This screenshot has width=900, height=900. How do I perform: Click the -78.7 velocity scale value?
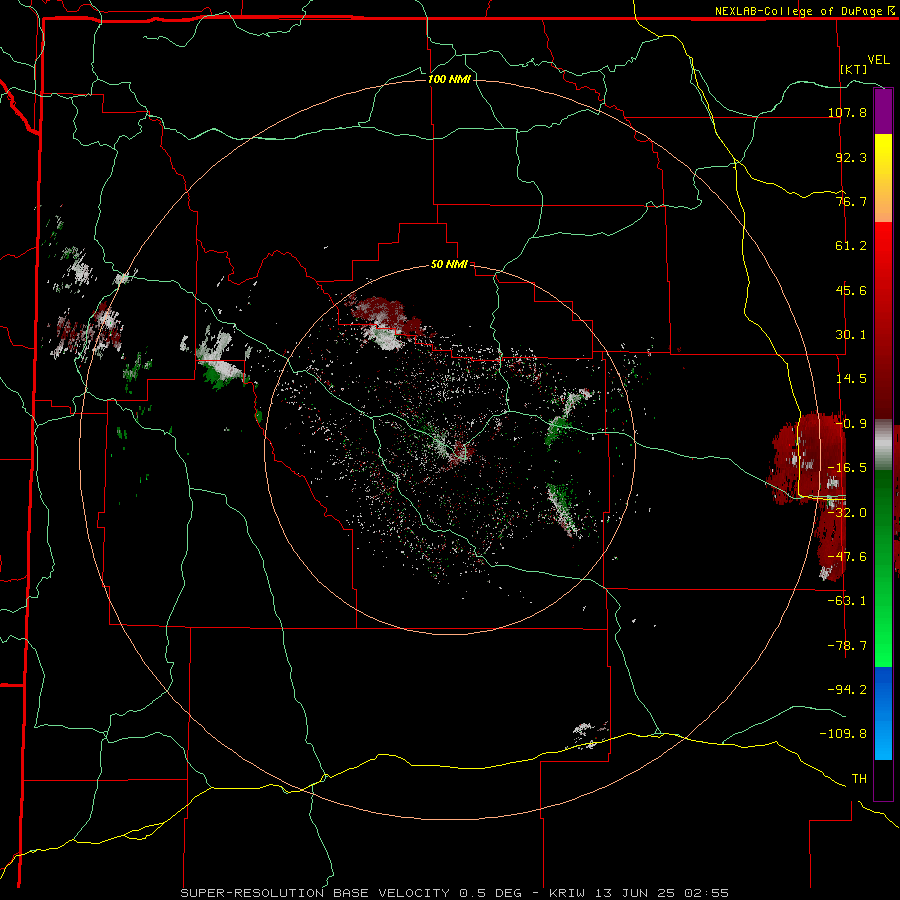(x=847, y=646)
